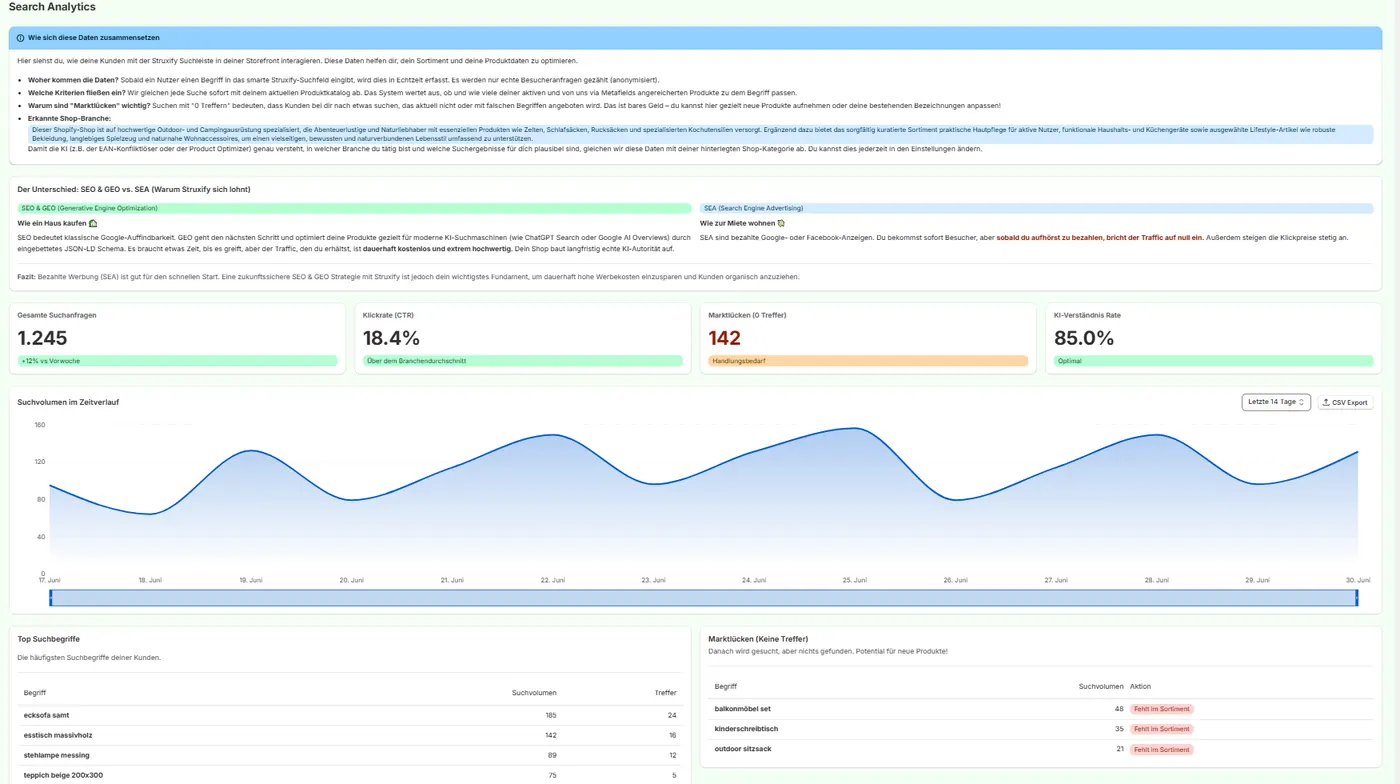
Task: Click the "Wie ein Haus kaufen" heading
Action: (57, 223)
